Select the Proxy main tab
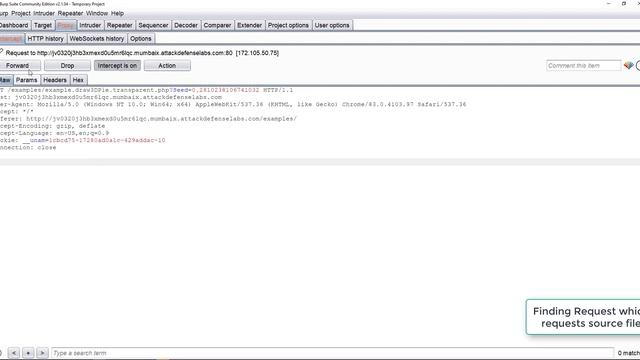Image resolution: width=640 pixels, height=360 pixels. [65, 25]
